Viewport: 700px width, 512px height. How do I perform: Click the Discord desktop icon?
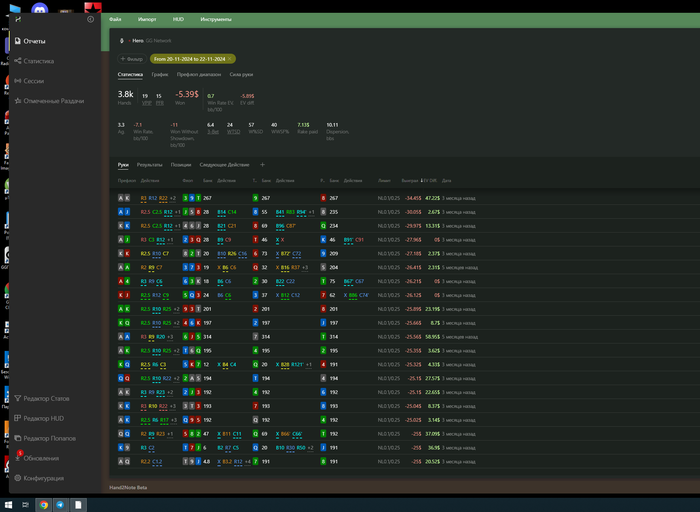(40, 8)
